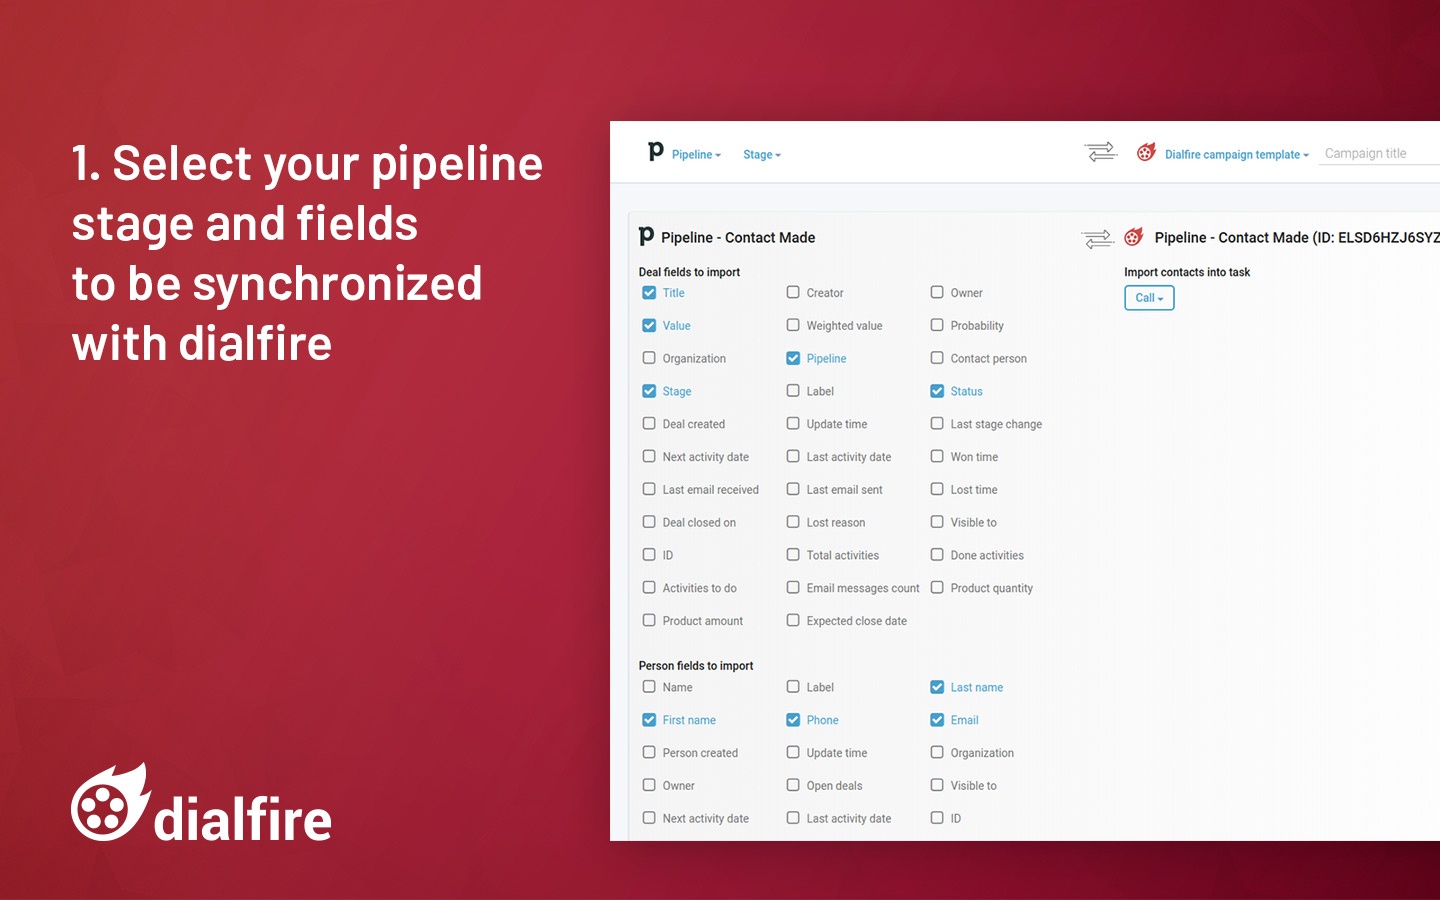Image resolution: width=1440 pixels, height=900 pixels.
Task: Check the Deal created field
Action: pyautogui.click(x=649, y=424)
